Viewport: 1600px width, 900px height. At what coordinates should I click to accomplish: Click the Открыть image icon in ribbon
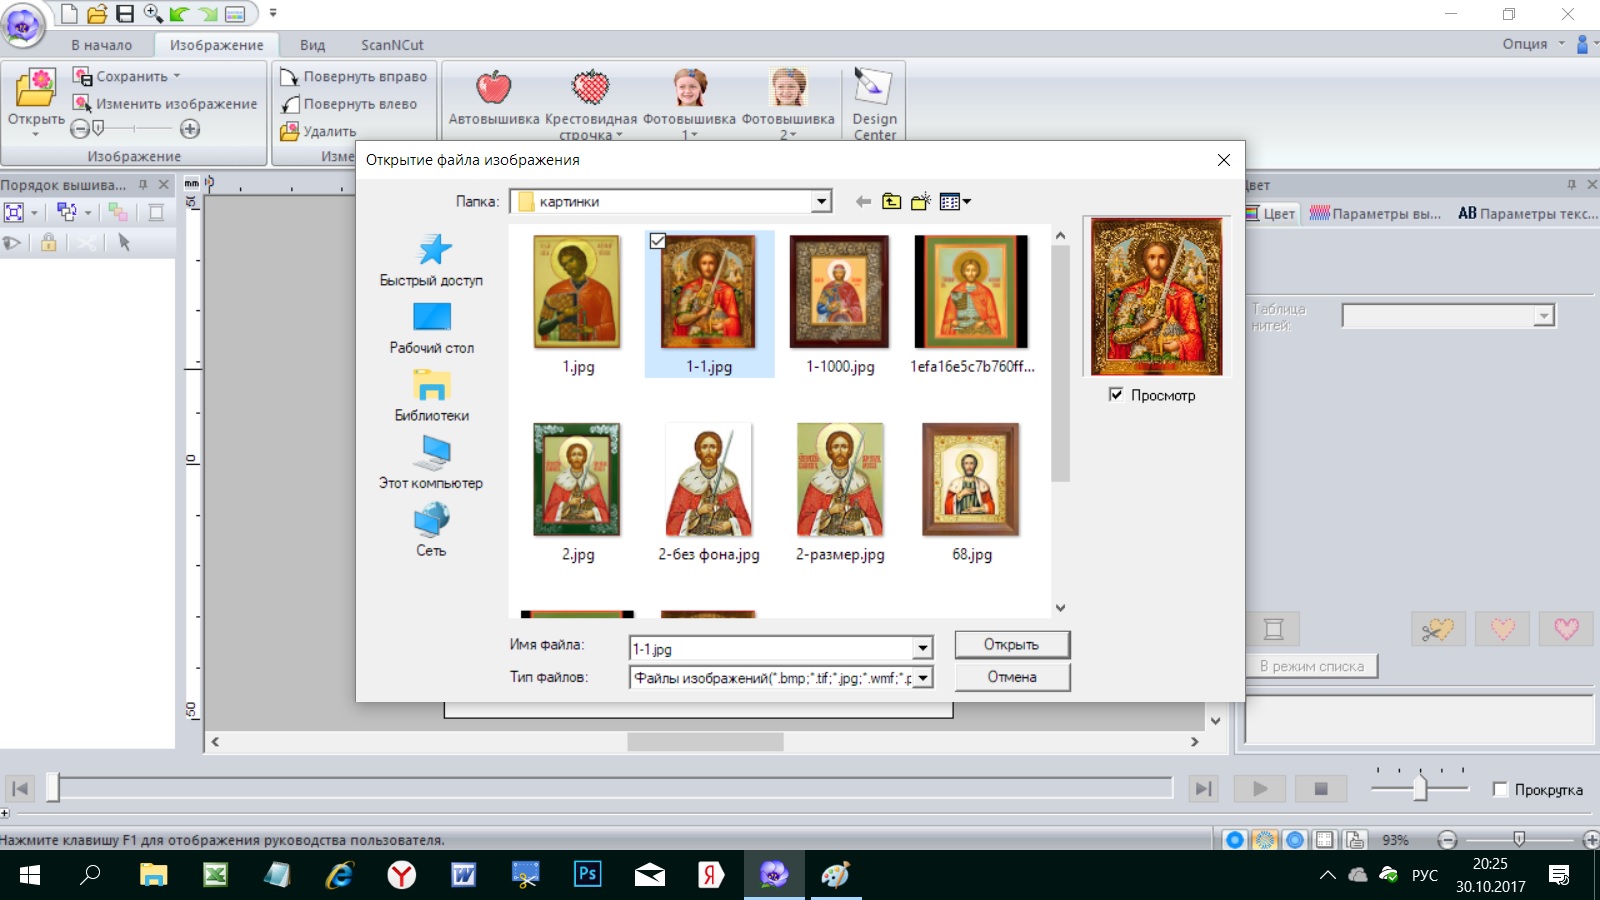(36, 88)
